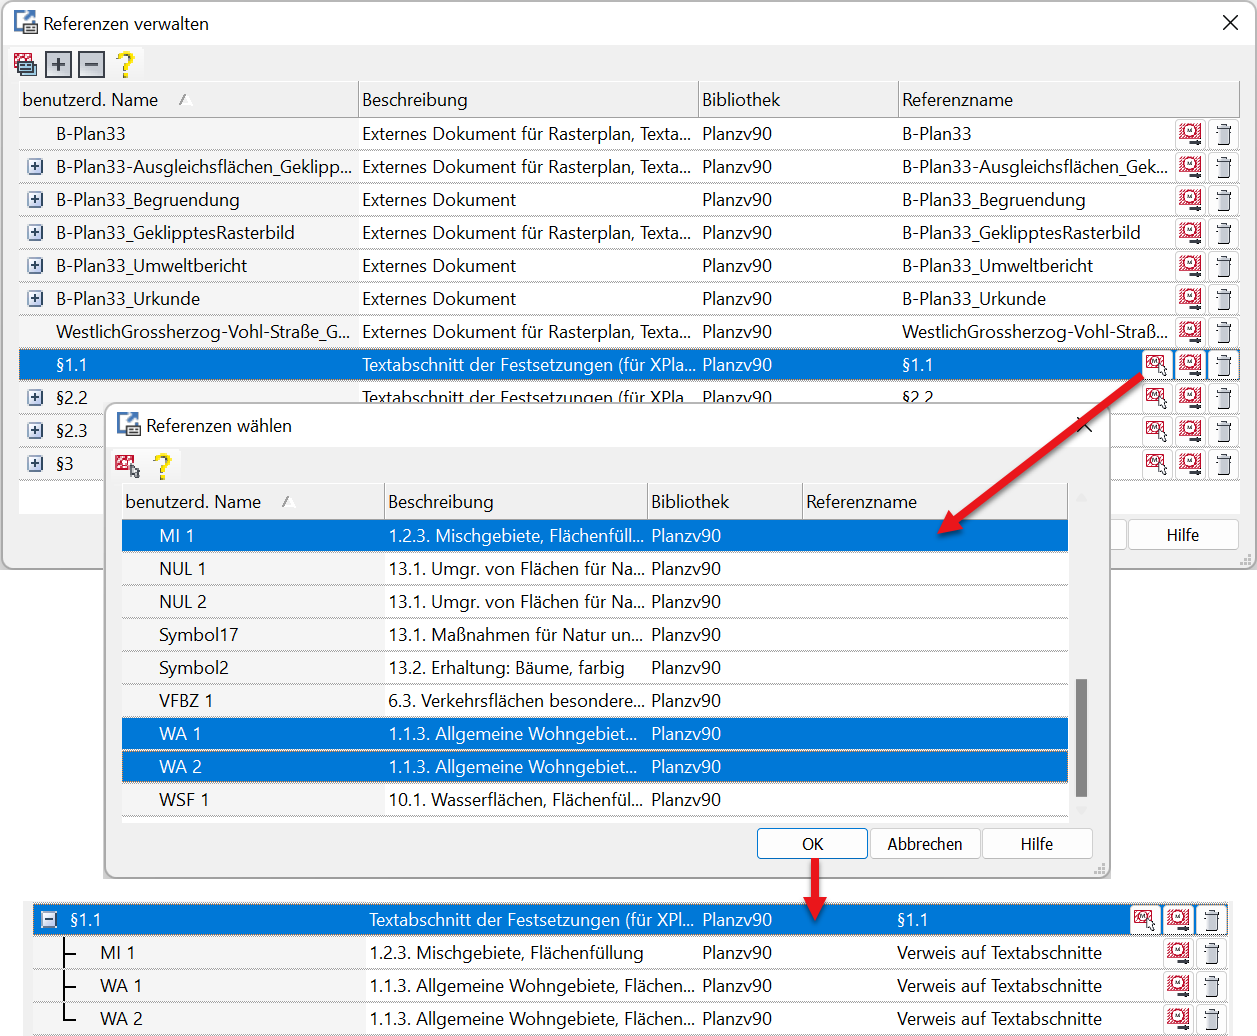
Task: Sort by Bibliothek column in Referenzen verwalten
Action: coord(796,100)
